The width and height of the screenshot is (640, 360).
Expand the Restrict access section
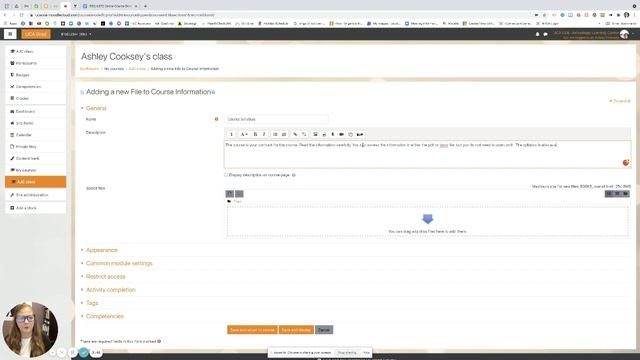pyautogui.click(x=105, y=276)
